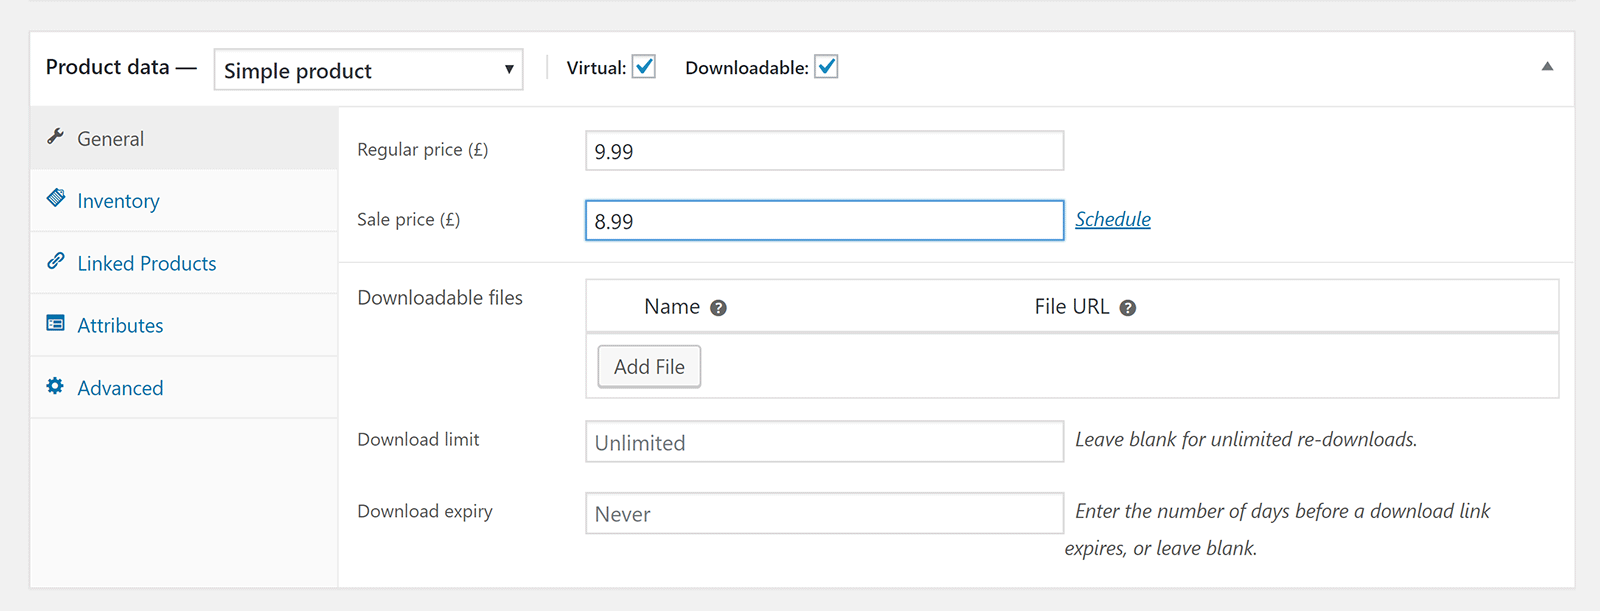Click the Sale price (£) label
Screen dimensions: 1600x611
[x=409, y=220]
